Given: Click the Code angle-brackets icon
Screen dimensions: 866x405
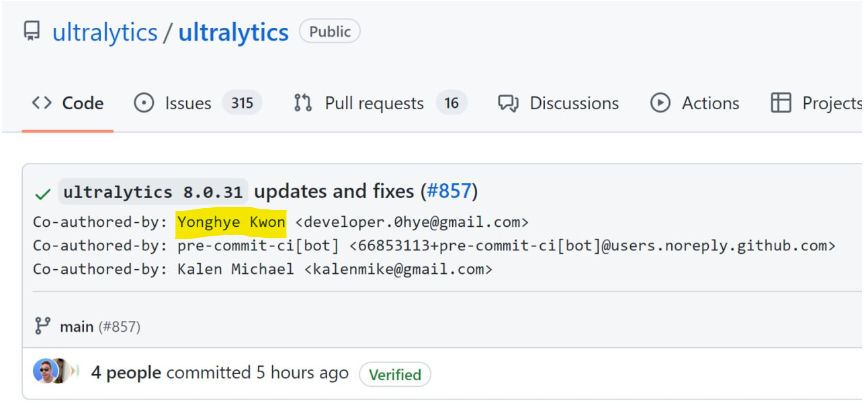Looking at the screenshot, I should coord(41,103).
